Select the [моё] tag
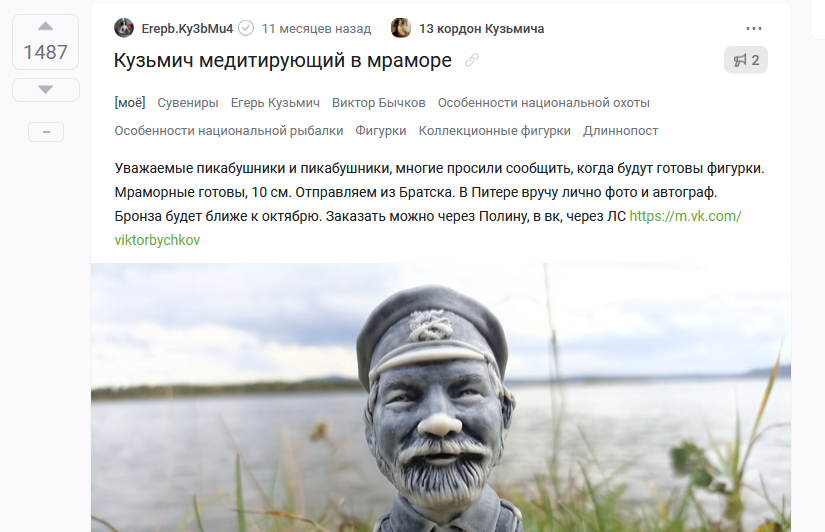This screenshot has height=532, width=825. 130,103
